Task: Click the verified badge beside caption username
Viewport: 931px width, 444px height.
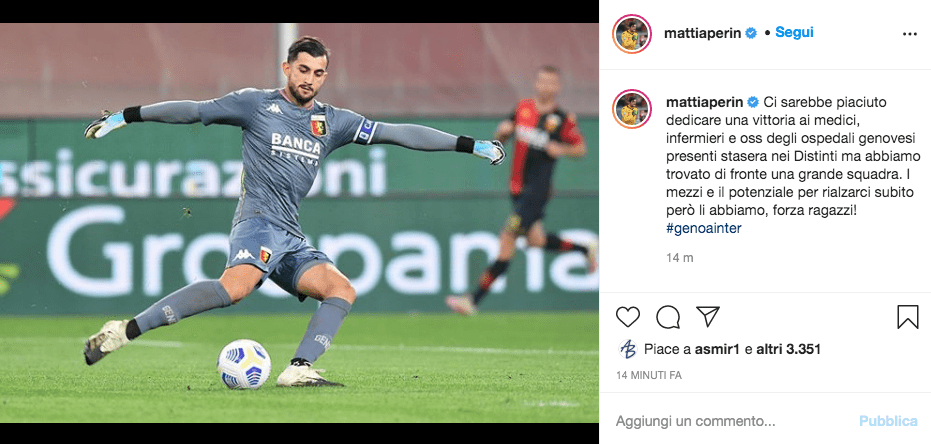Action: click(x=753, y=102)
